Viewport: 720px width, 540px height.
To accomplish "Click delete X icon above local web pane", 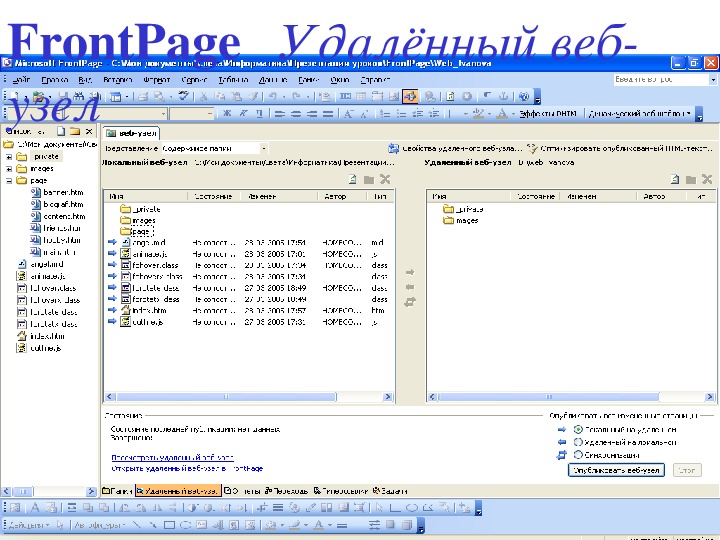I will pyautogui.click(x=385, y=180).
